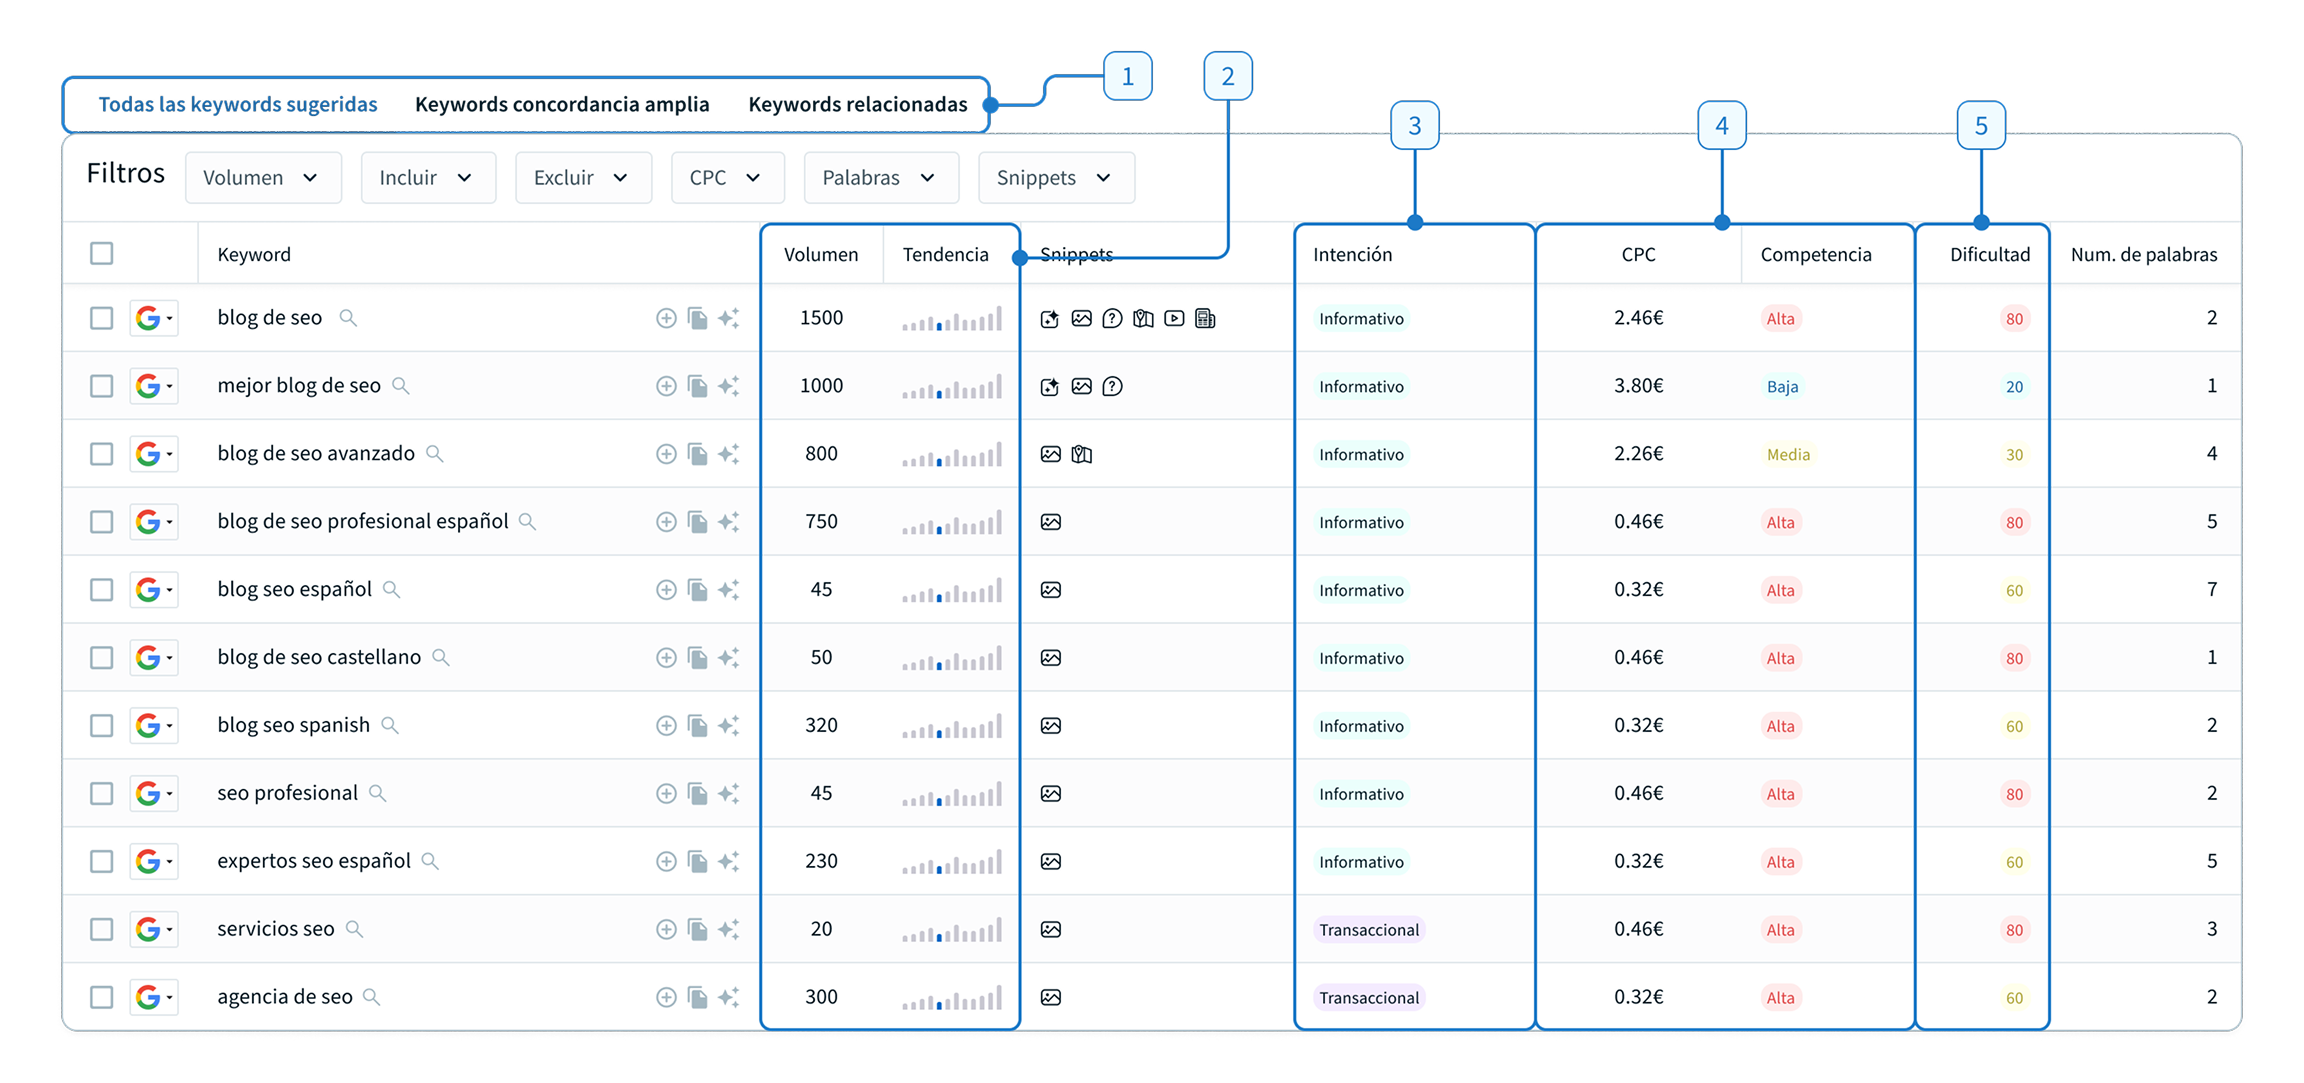Click the AI sparkles icon for 'blog de seo'
This screenshot has height=1083, width=2304.
(730, 318)
